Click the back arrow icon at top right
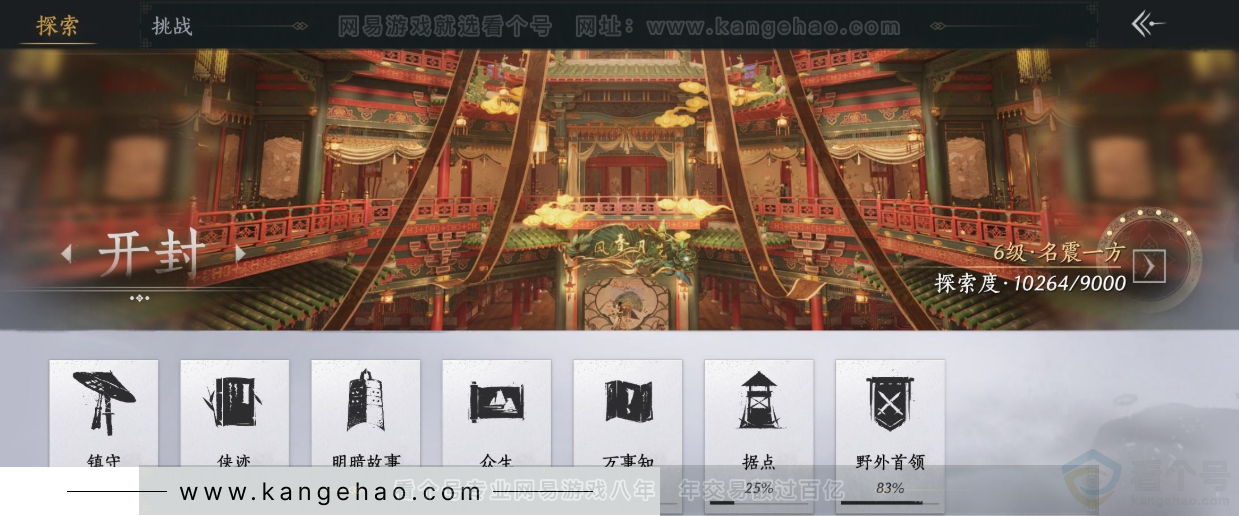The width and height of the screenshot is (1239, 516). tap(1148, 25)
